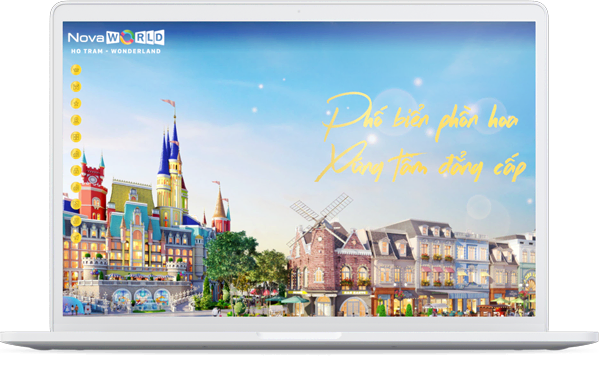Screen dimensions: 600x375
Task: Click the HO TRAM - WONDERLAND subtitle
Action: [116, 51]
